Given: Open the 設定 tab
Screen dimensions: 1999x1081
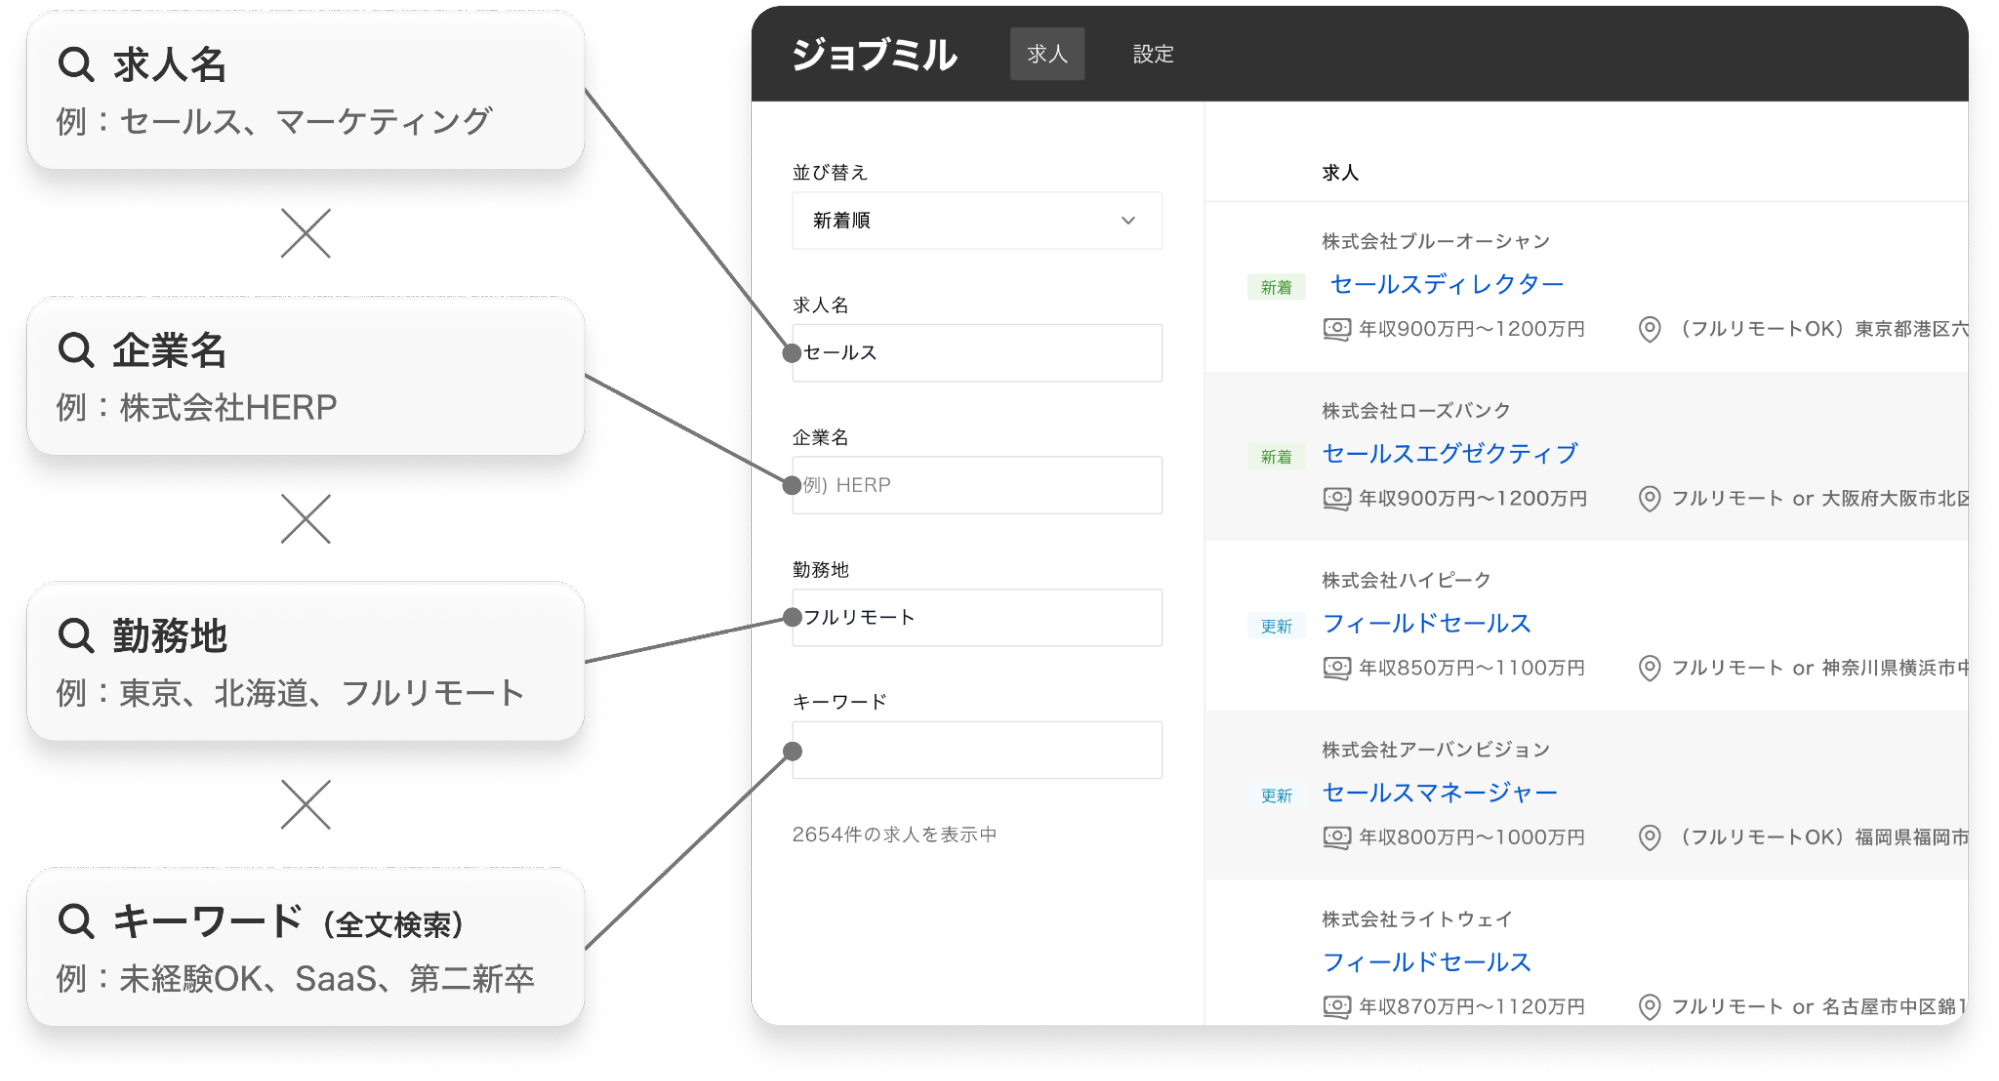Looking at the screenshot, I should [x=1153, y=54].
